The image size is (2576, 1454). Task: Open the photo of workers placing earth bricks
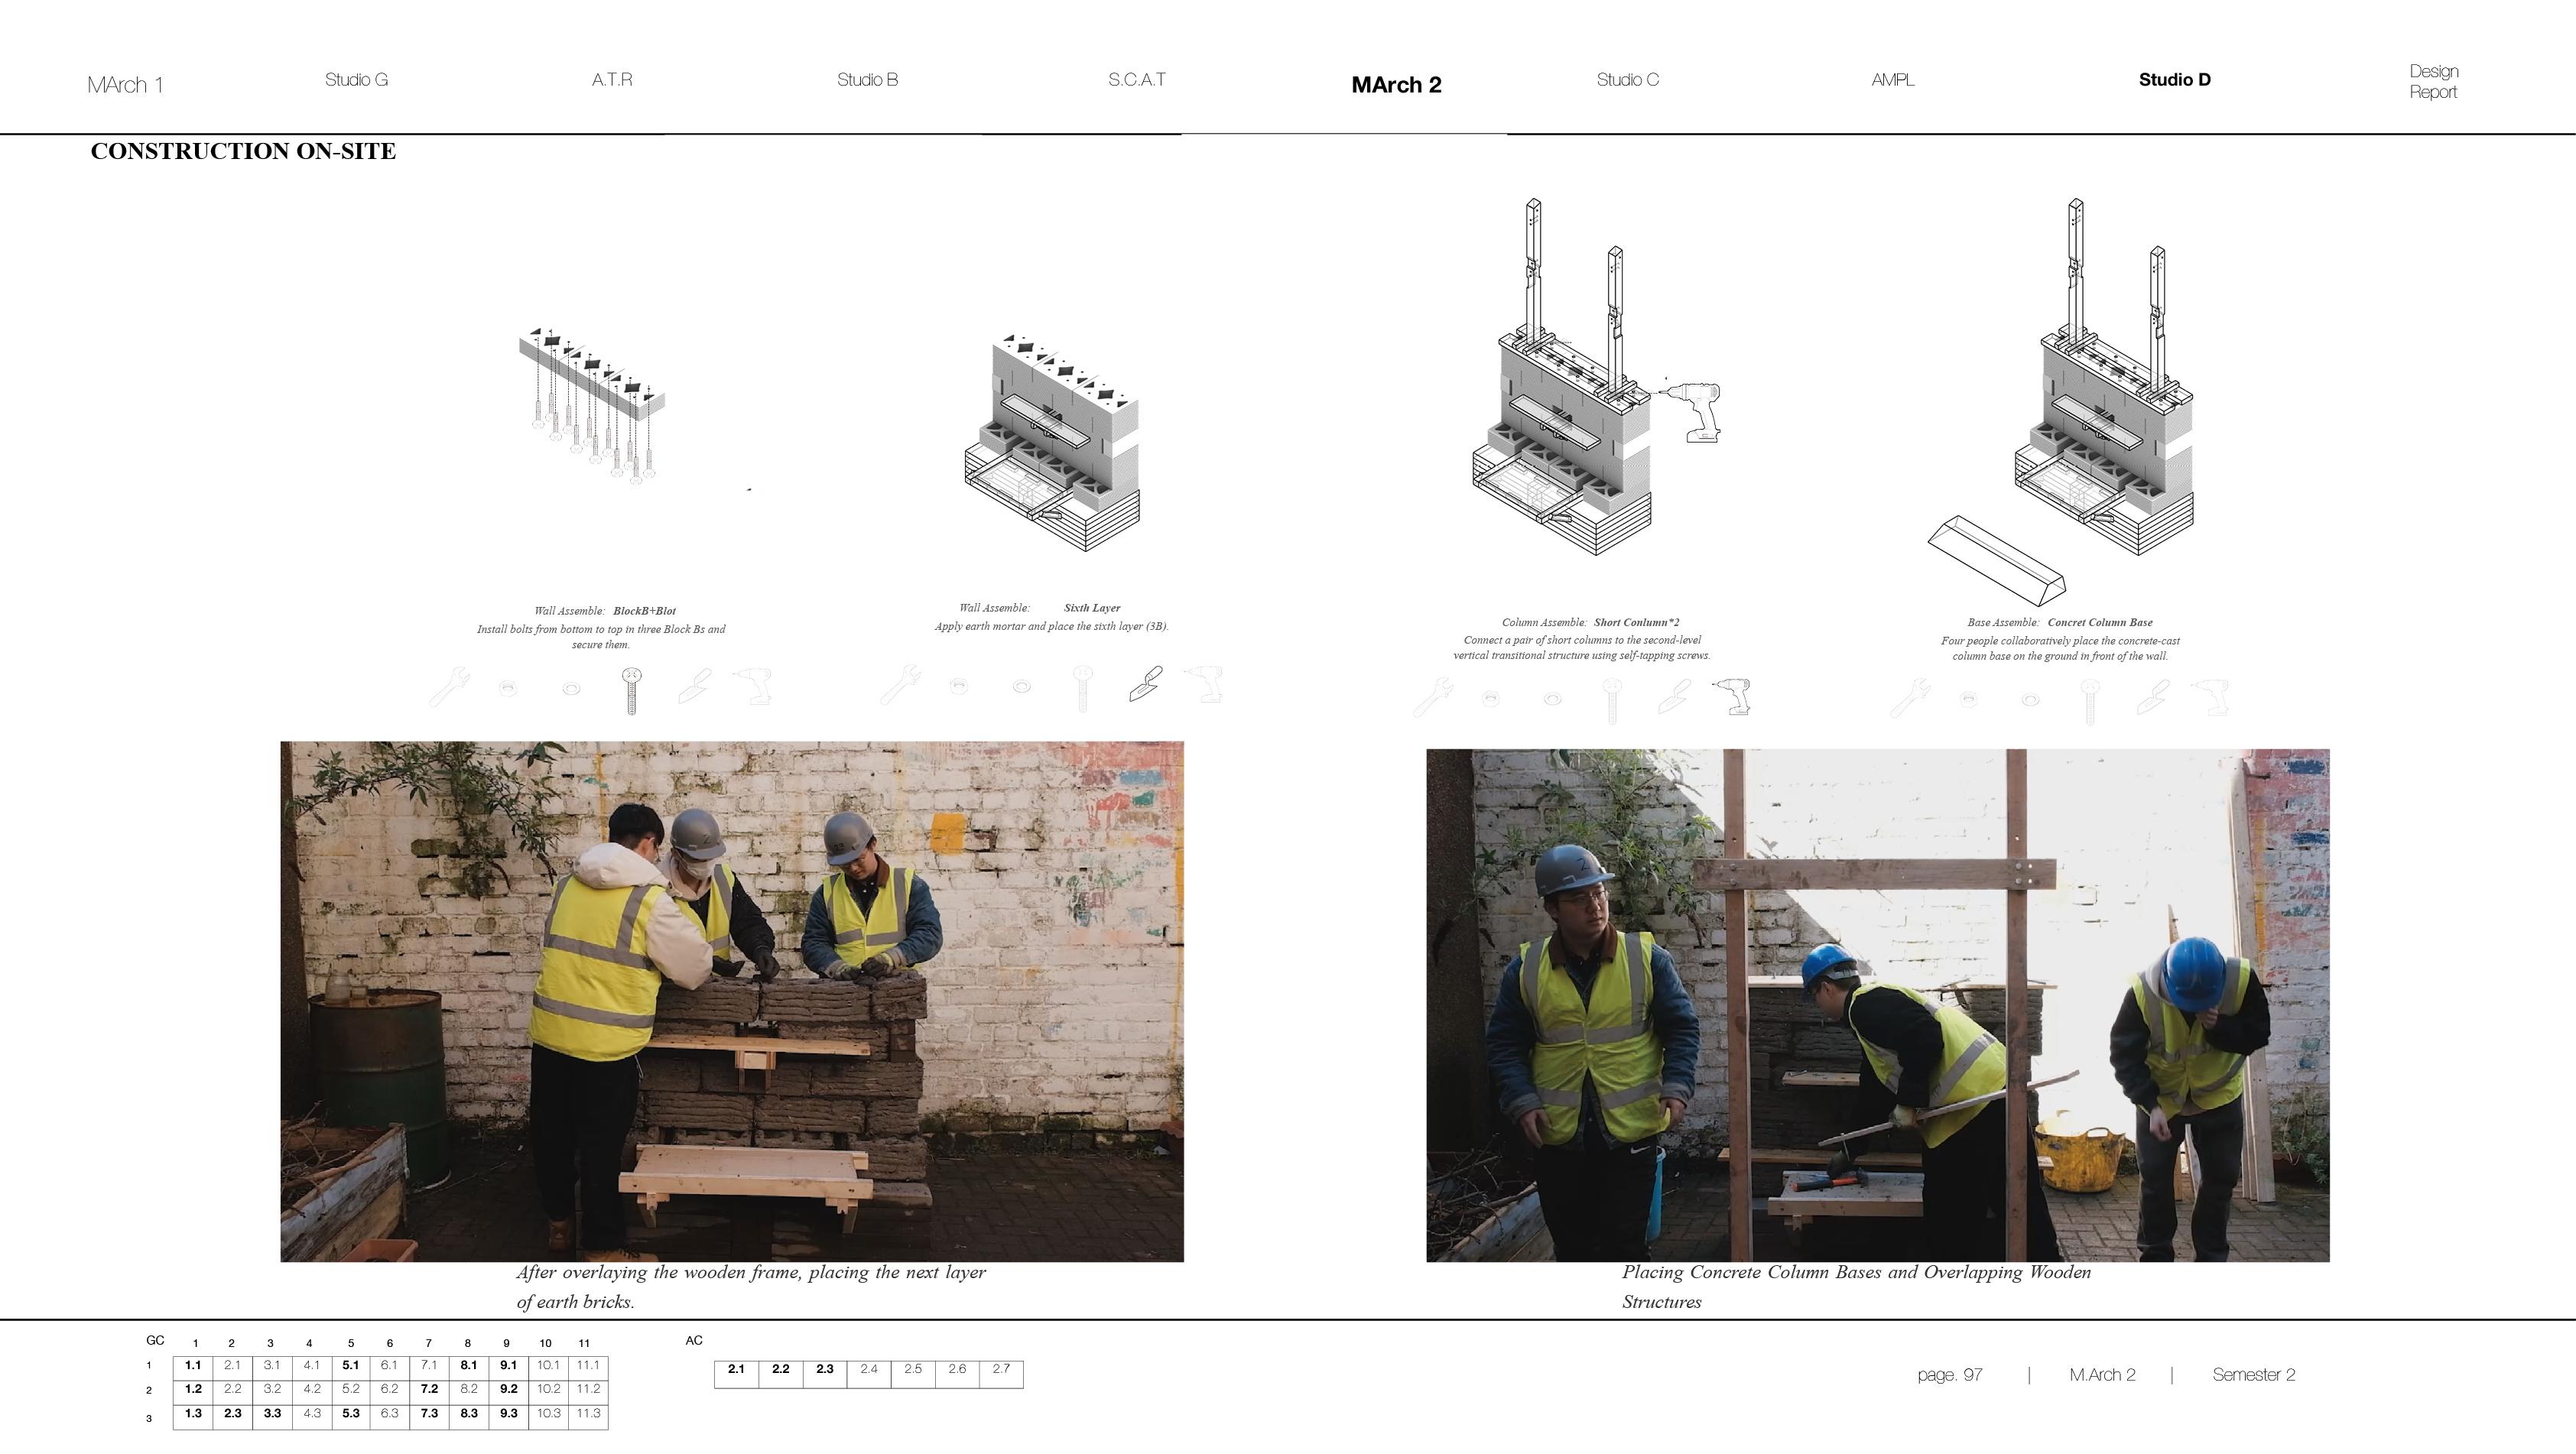(731, 1001)
